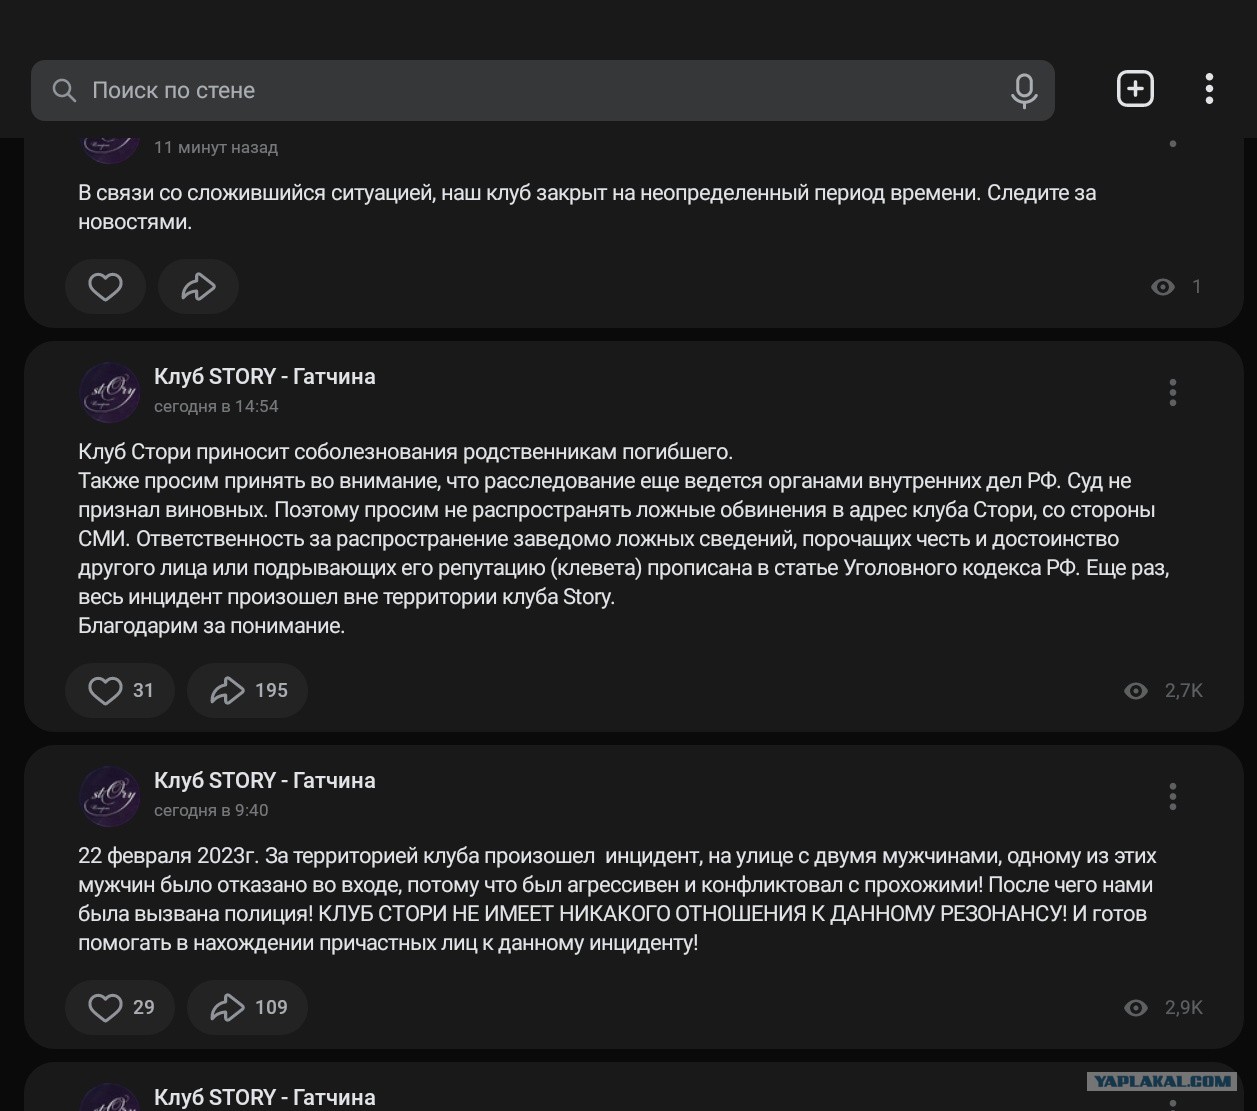Screen dimensions: 1257x1111
Task: Share the post with 195 reposts
Action: point(247,690)
